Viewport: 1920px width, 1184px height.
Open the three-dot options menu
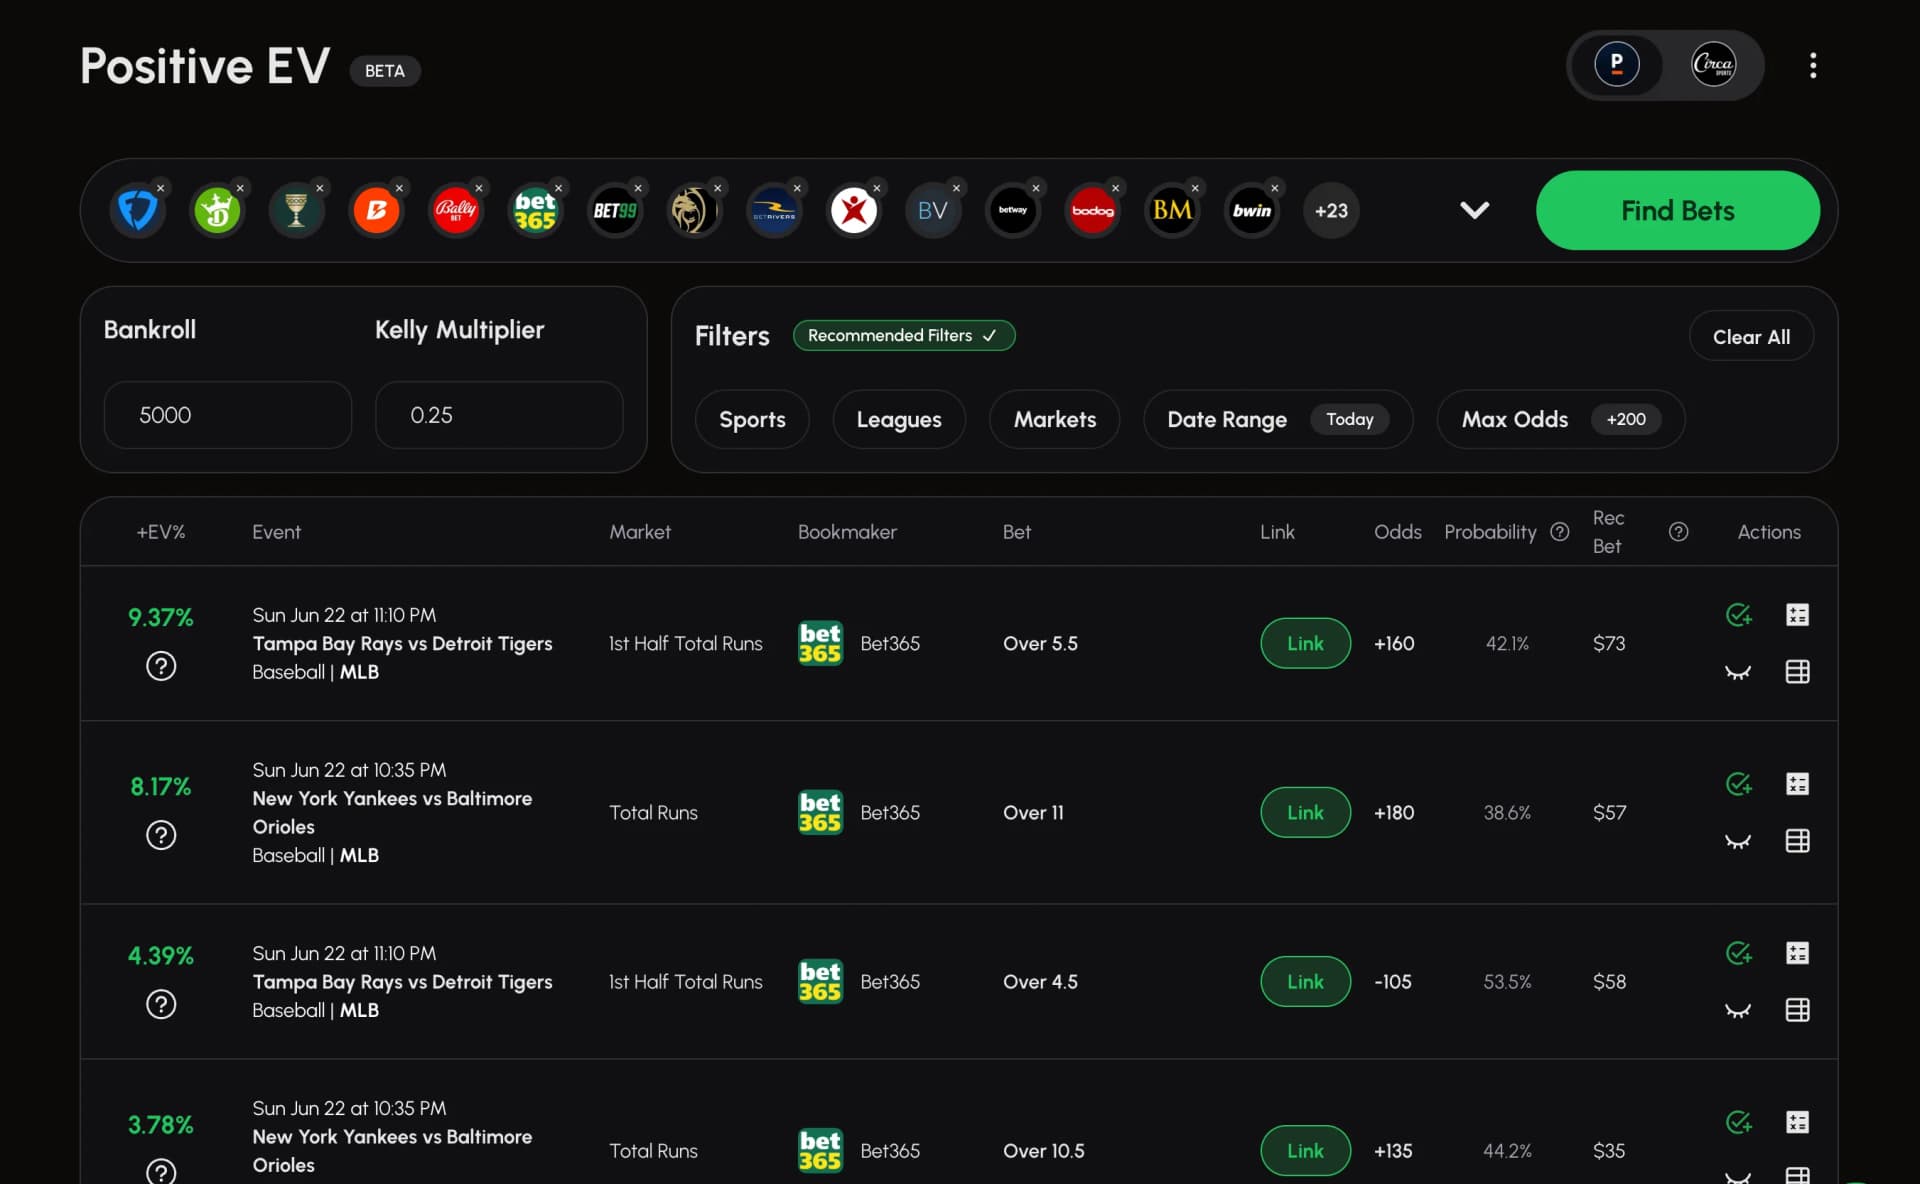point(1812,66)
